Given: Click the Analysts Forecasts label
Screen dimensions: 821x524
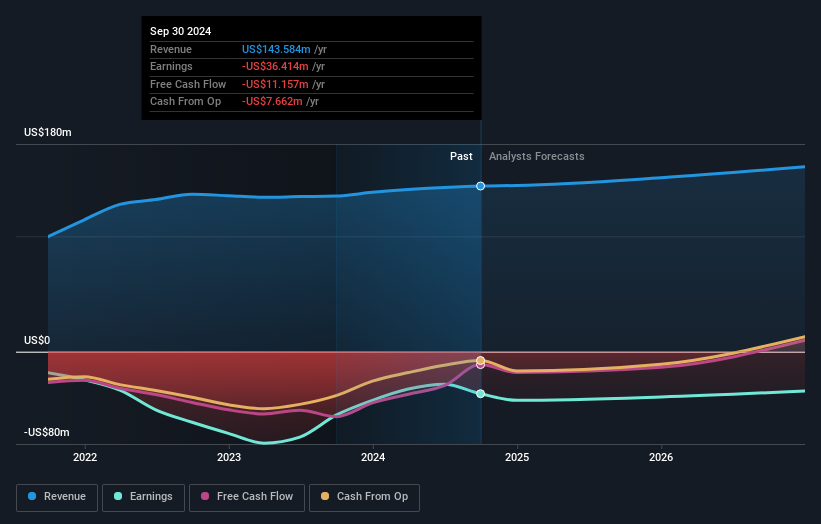Looking at the screenshot, I should coord(537,156).
